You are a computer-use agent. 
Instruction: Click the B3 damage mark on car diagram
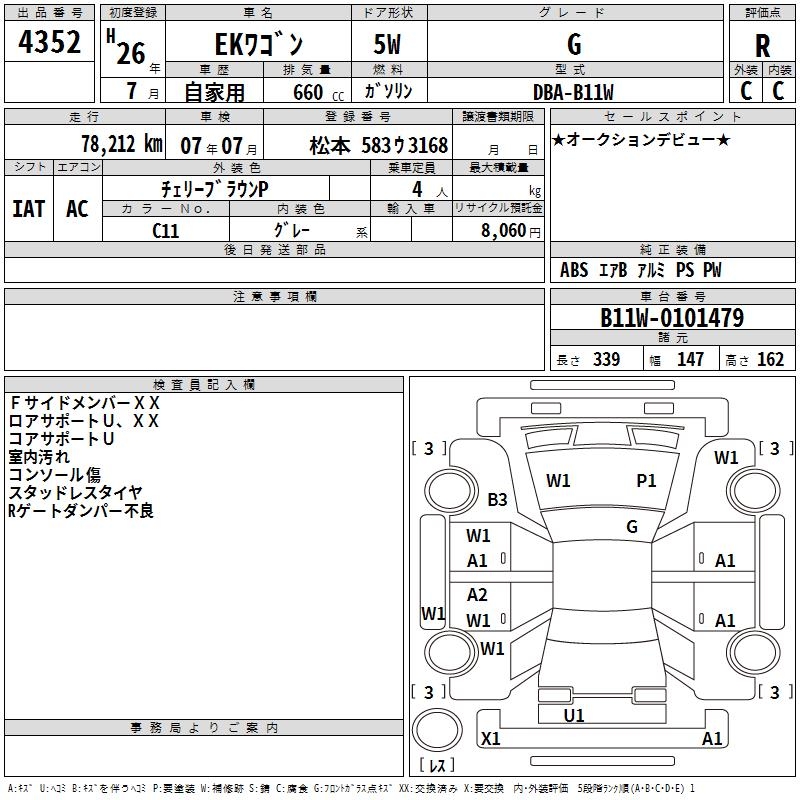[497, 499]
